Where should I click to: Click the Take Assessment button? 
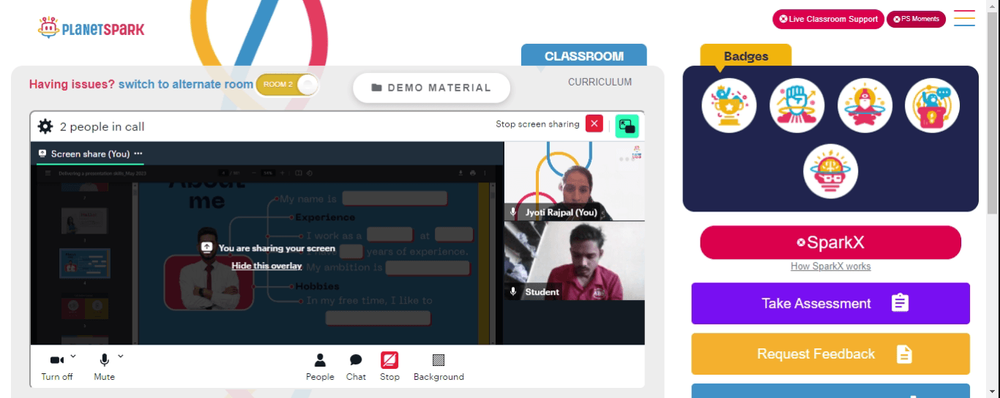(x=830, y=304)
